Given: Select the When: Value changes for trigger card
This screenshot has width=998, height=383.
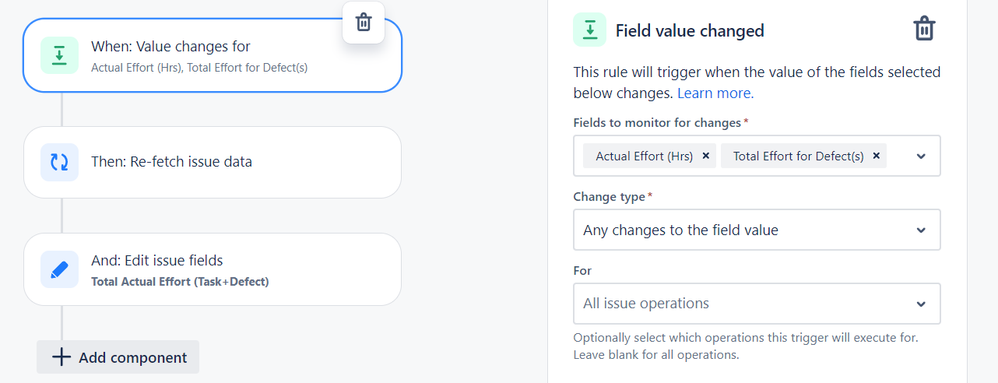Looking at the screenshot, I should point(213,55).
